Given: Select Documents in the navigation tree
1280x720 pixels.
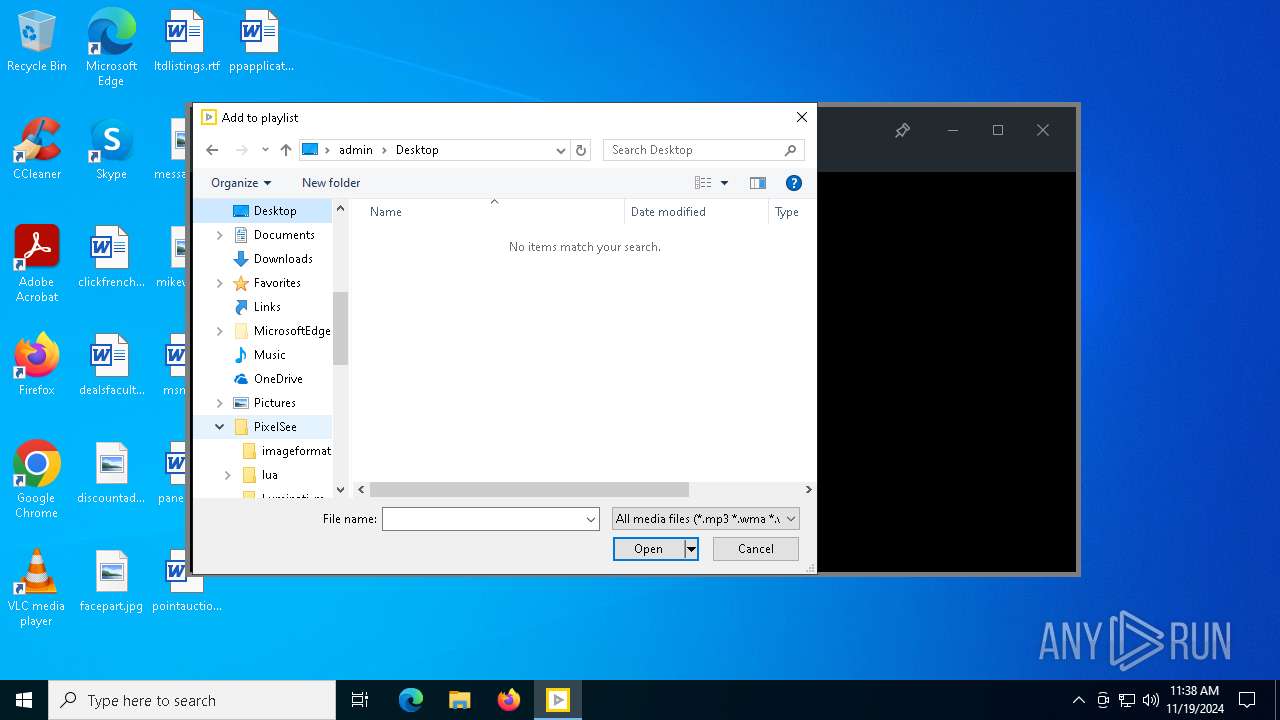Looking at the screenshot, I should 284,235.
